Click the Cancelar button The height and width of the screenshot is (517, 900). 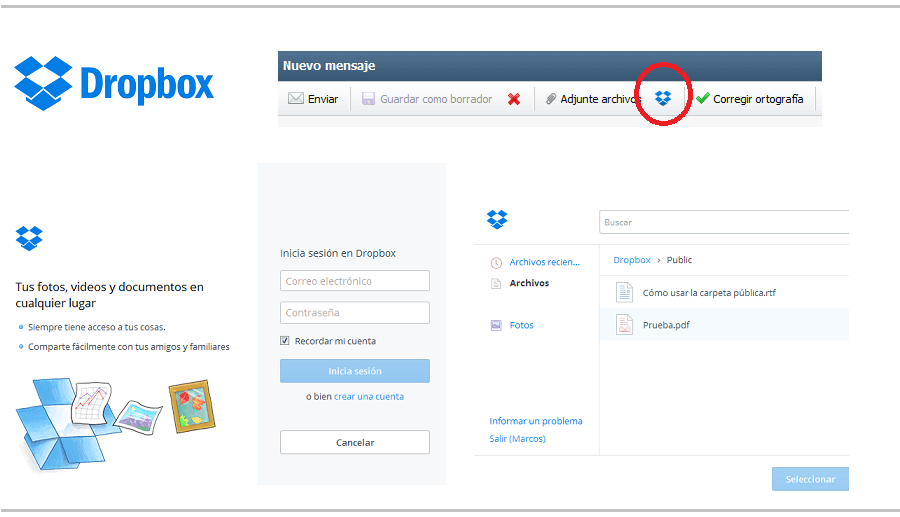click(x=355, y=442)
